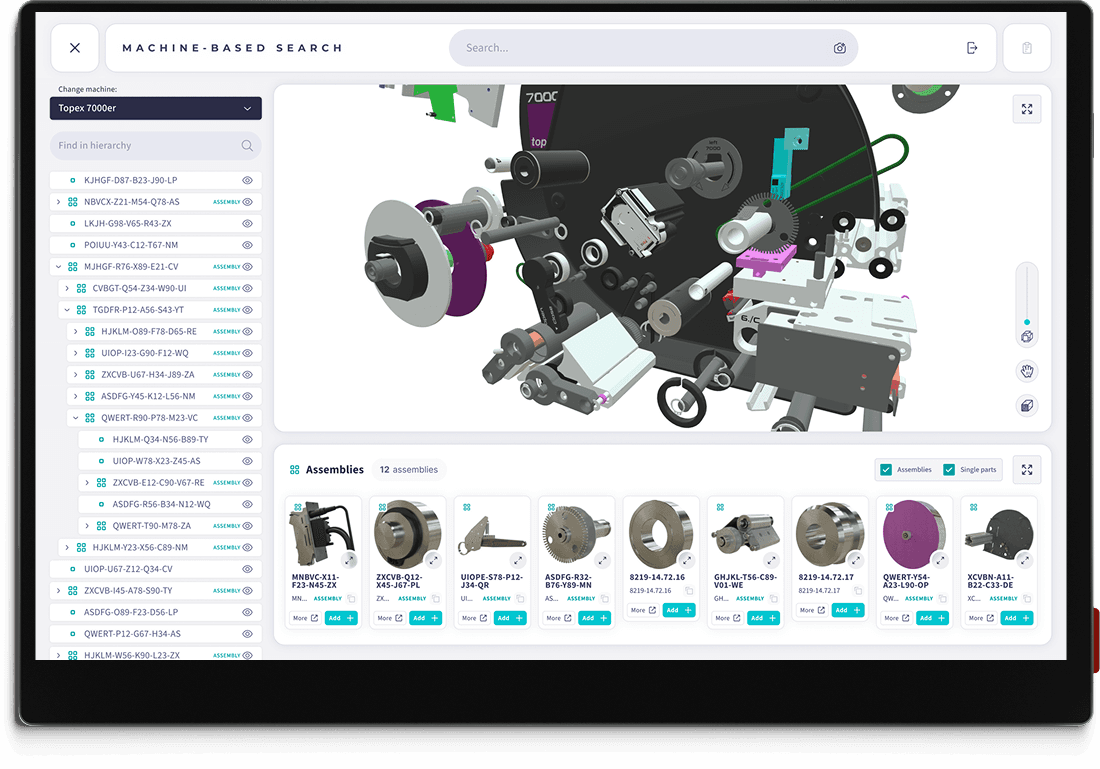Image resolution: width=1100 pixels, height=769 pixels.
Task: Toggle visibility of HJKLM-Q34-N56-B89-TY
Action: [x=248, y=439]
